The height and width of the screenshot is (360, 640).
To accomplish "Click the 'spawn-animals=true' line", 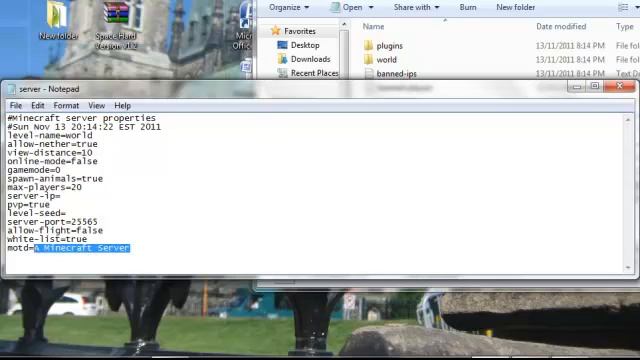I will (55, 179).
